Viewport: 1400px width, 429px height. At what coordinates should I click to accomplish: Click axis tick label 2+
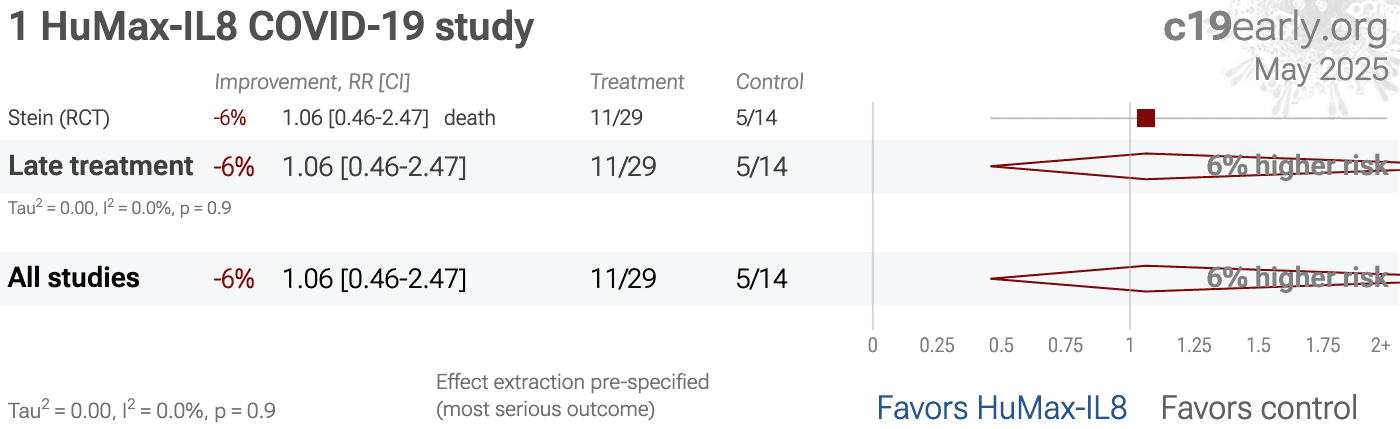[1380, 346]
